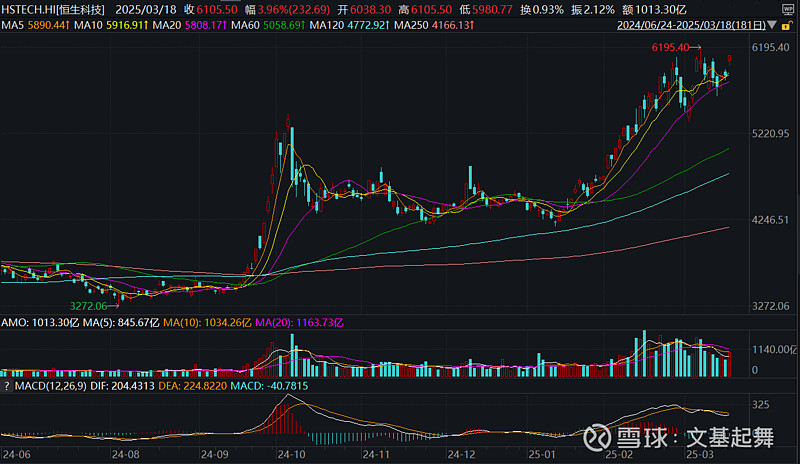This screenshot has width=800, height=464.
Task: Click the MA250 4166.13 indicator label
Action: tap(434, 25)
